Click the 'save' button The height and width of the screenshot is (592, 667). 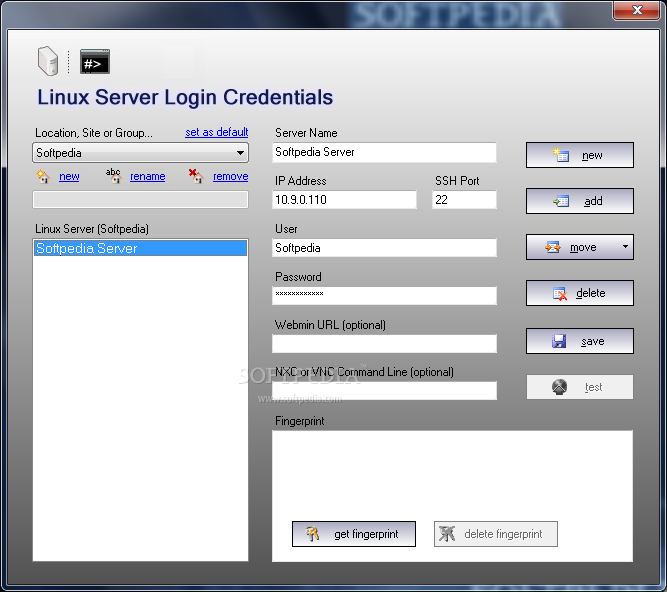(x=580, y=341)
